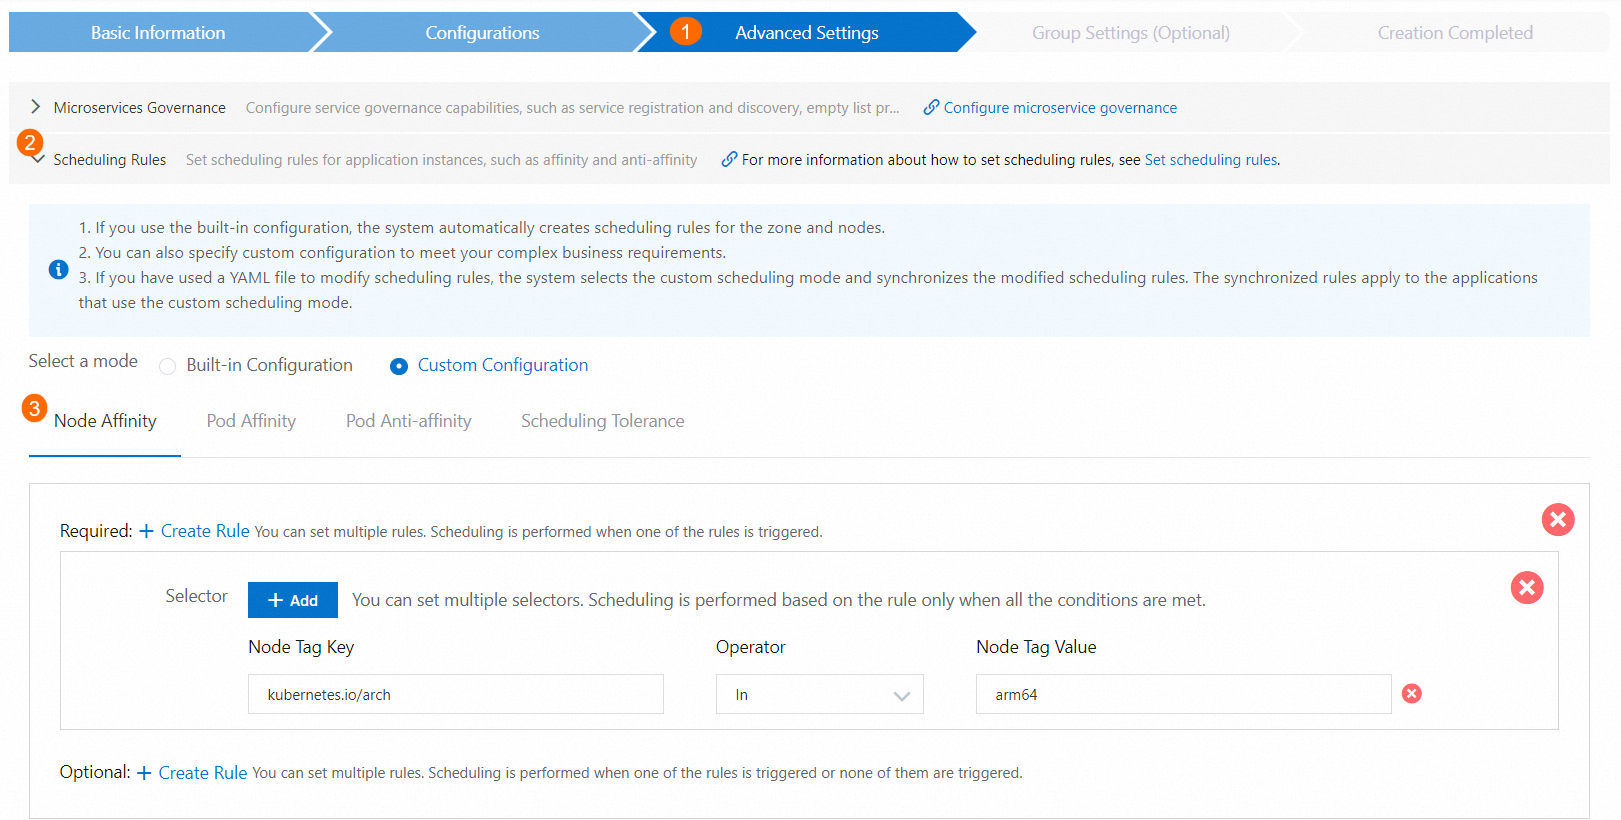Expand the Microservices Governance chevron
This screenshot has width=1621, height=820.
click(x=35, y=107)
